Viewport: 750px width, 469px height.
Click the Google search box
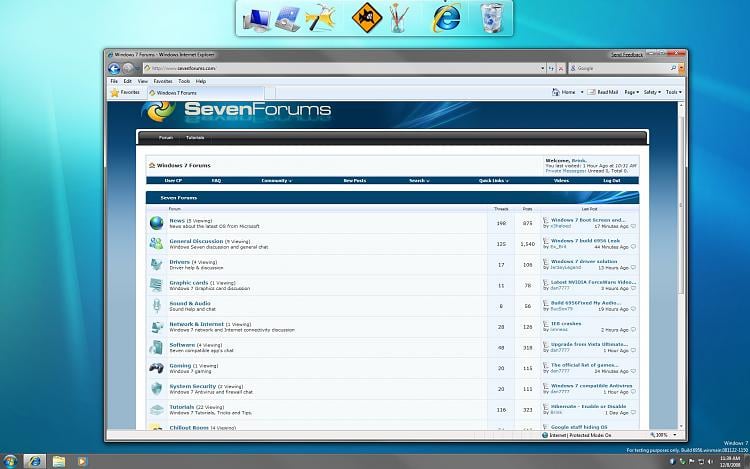[623, 68]
